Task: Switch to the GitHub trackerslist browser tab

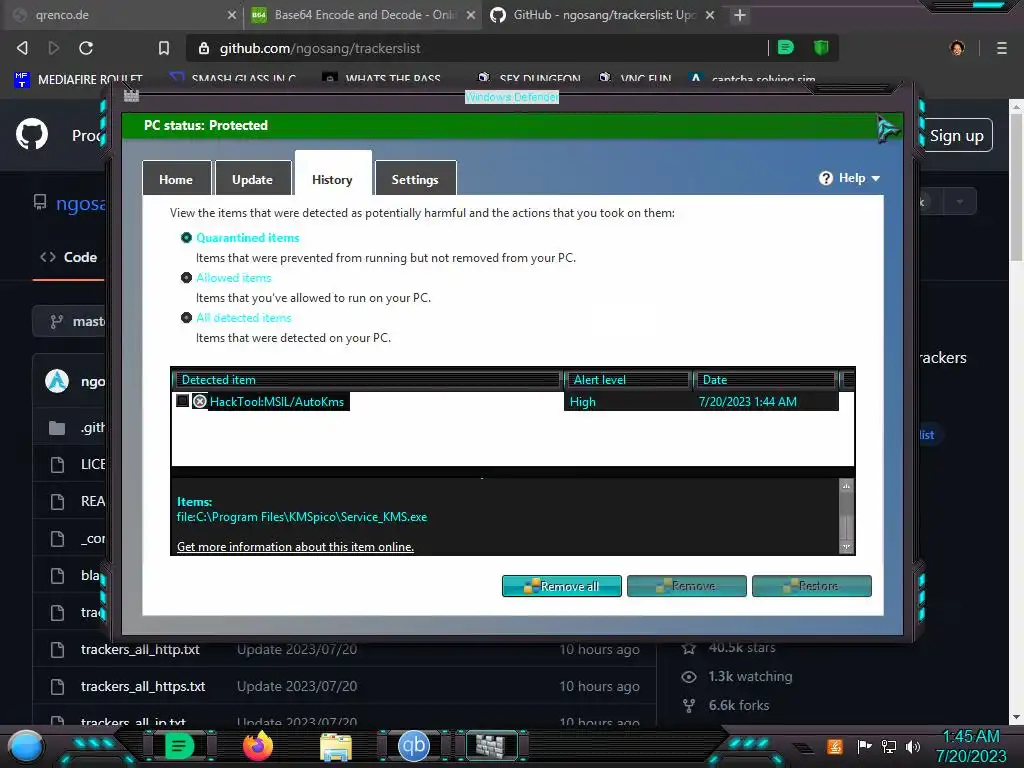Action: 603,14
